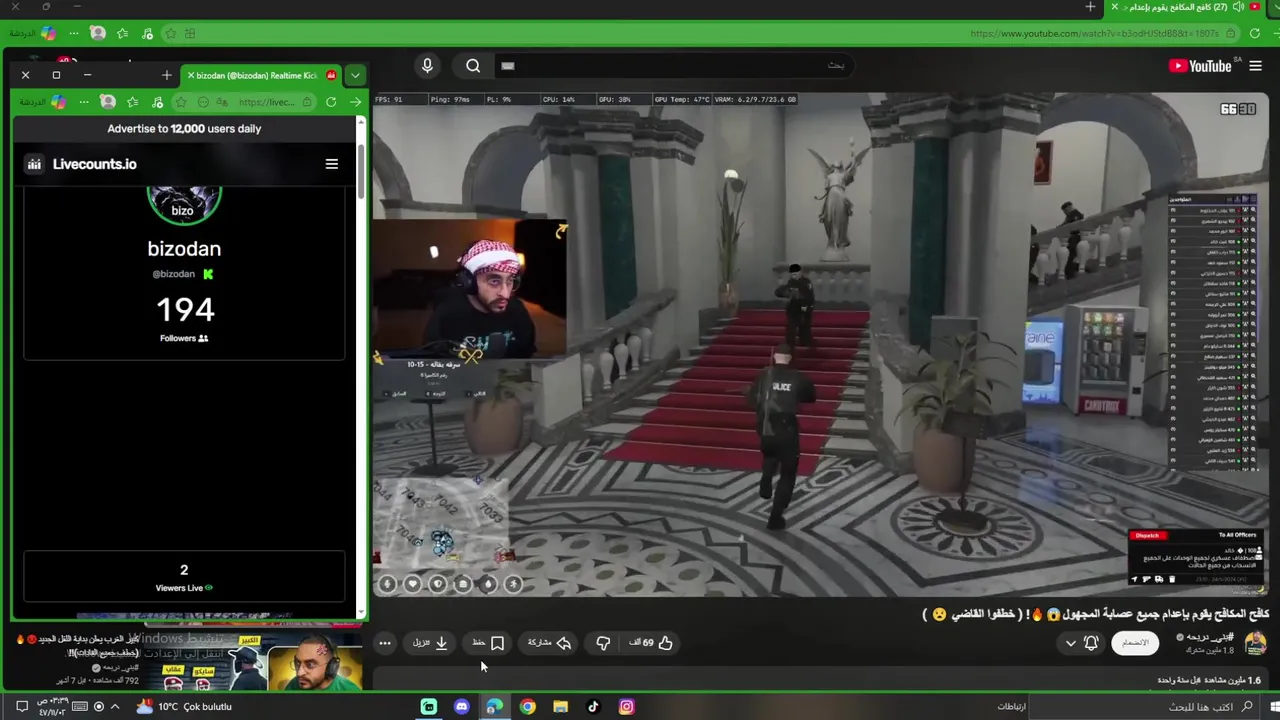Open the touch keyboard icon in system tray

(81, 707)
